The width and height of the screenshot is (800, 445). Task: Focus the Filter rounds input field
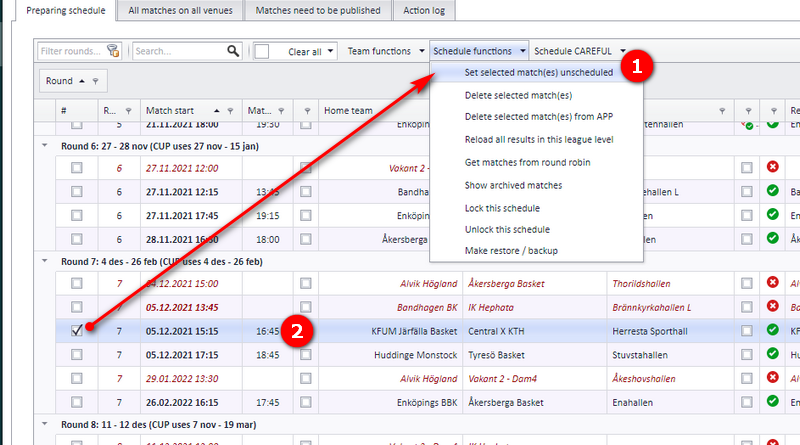(x=72, y=51)
